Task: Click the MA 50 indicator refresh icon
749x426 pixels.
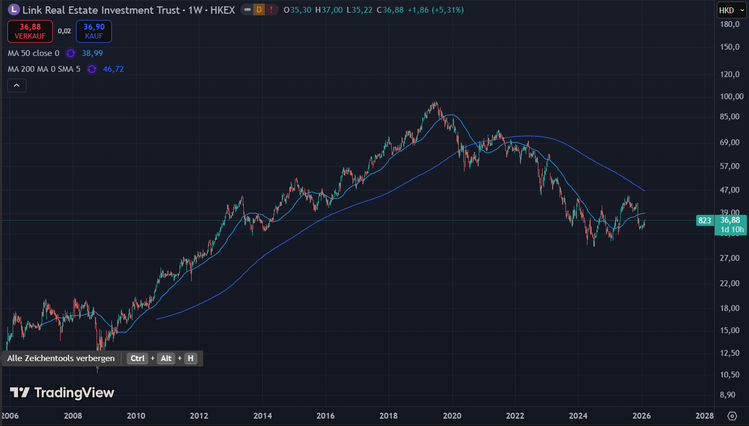Action: click(x=71, y=52)
